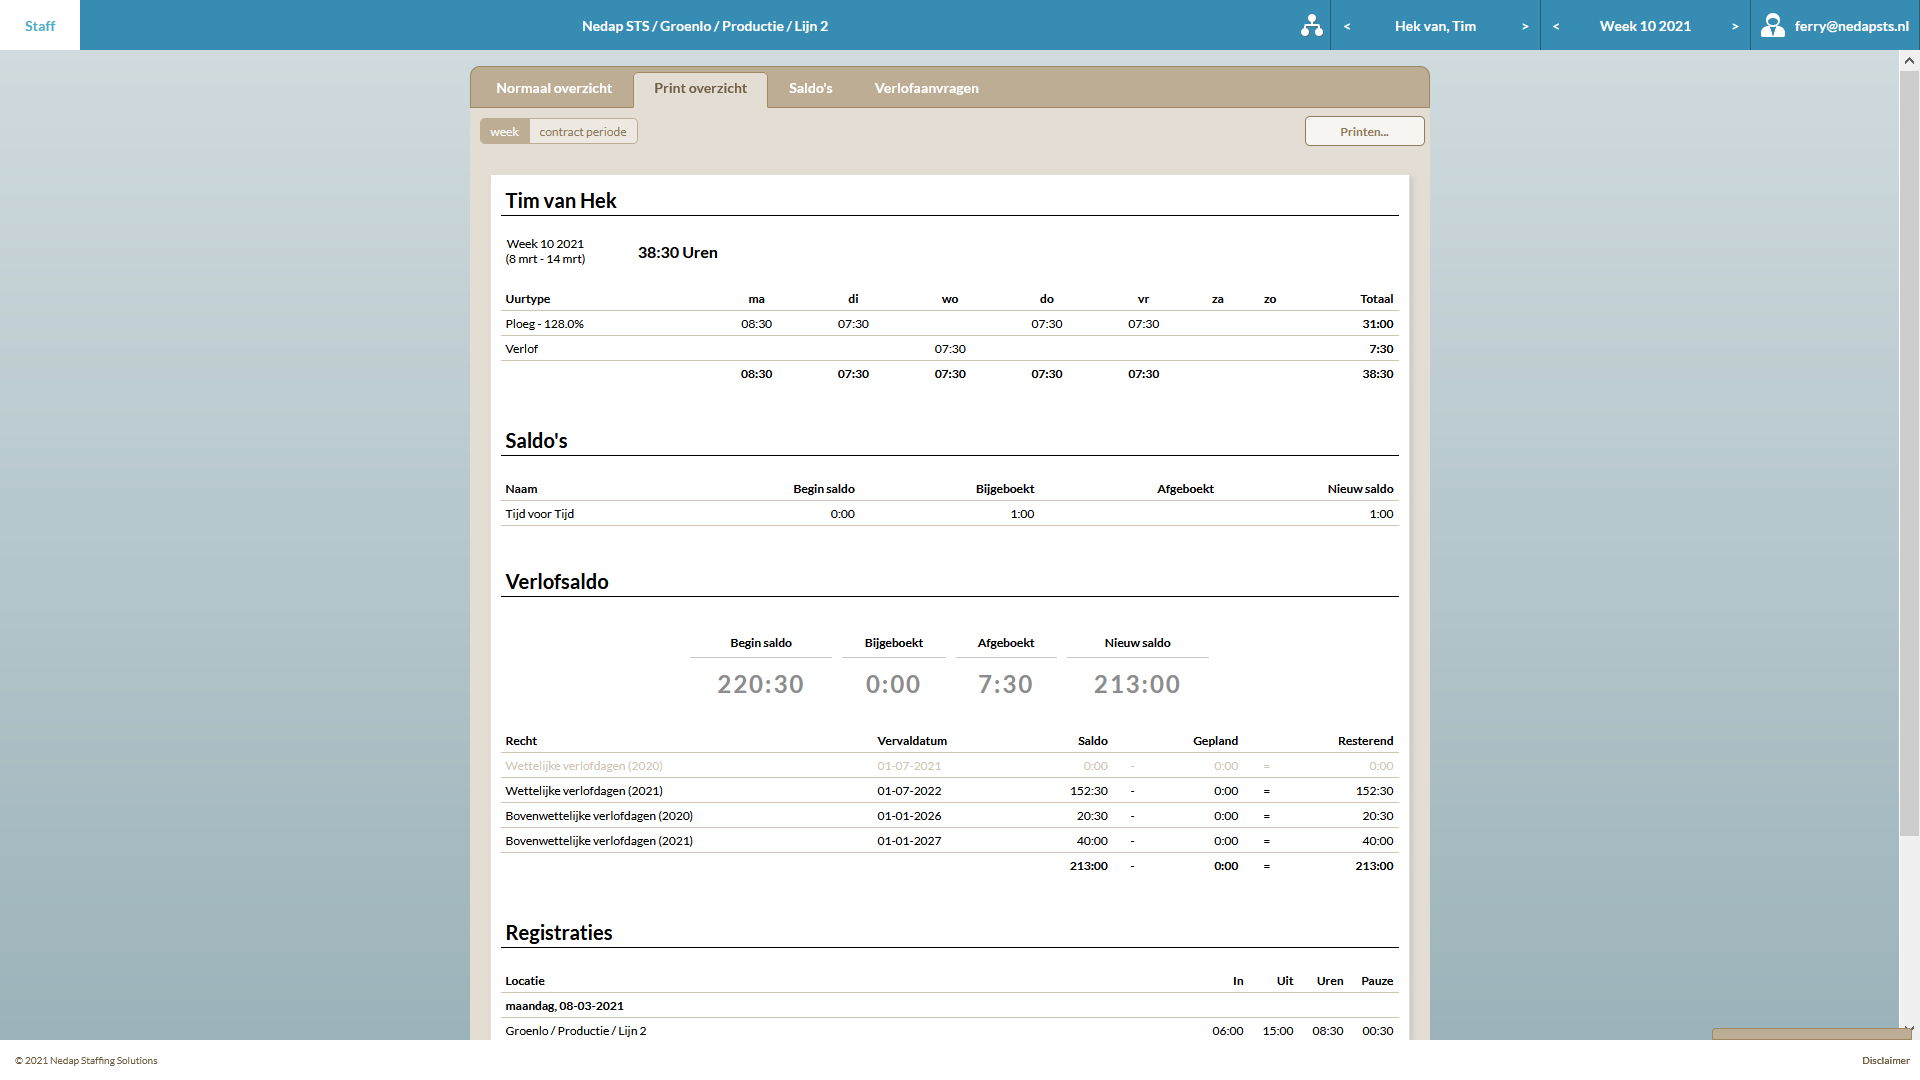Go to next employee with the right chevron
Screen dimensions: 1920x1080
pos(1523,26)
